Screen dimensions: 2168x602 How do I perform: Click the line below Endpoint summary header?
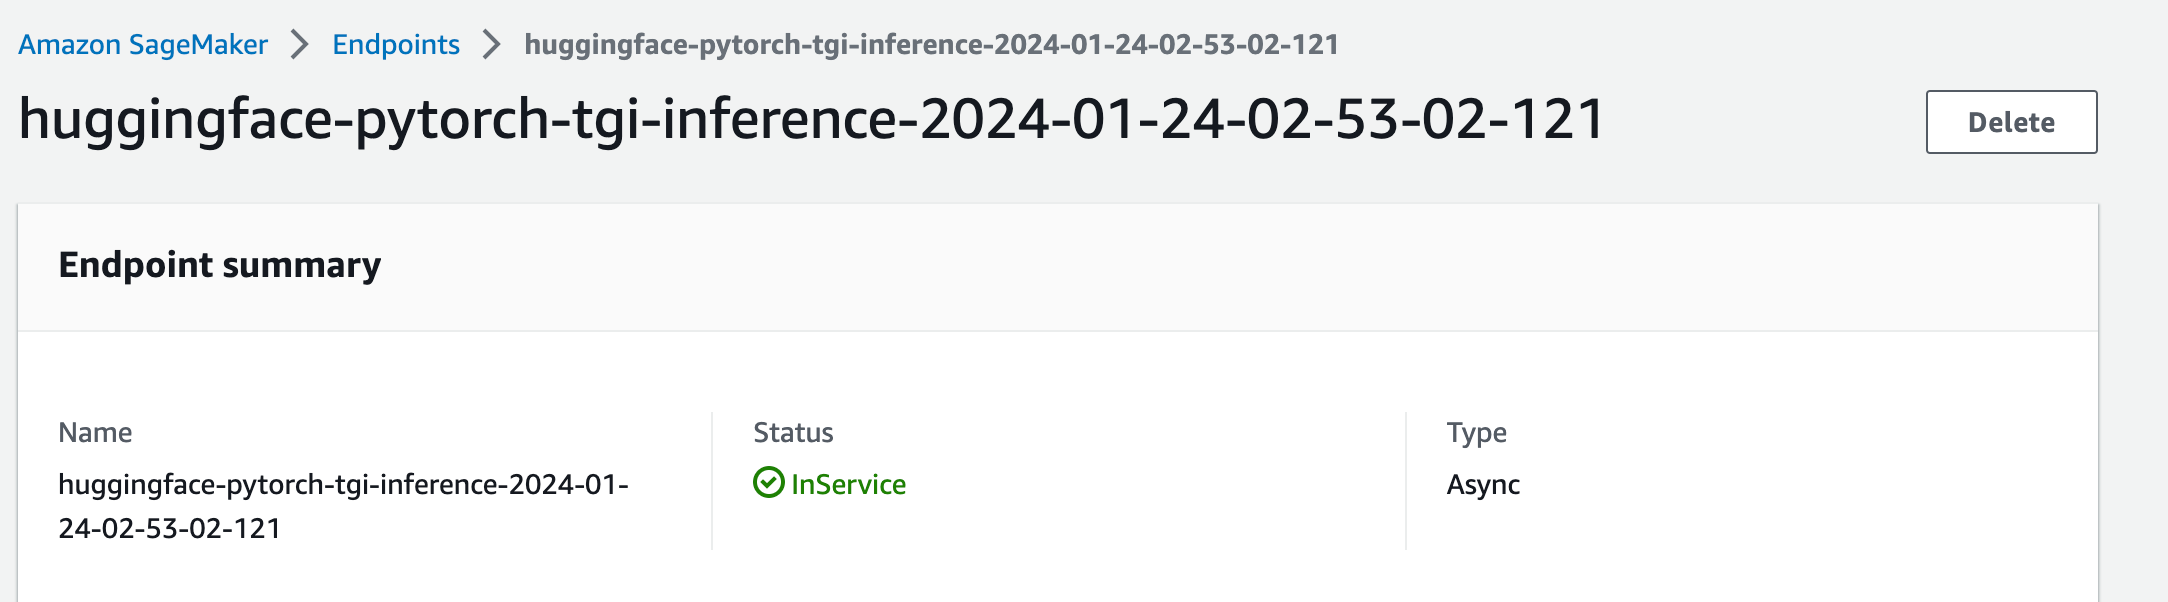tap(1058, 331)
